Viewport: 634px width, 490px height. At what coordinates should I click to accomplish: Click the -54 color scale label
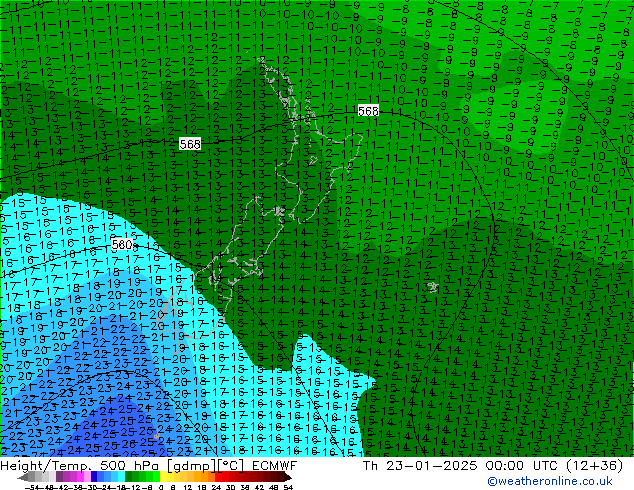pyautogui.click(x=32, y=487)
